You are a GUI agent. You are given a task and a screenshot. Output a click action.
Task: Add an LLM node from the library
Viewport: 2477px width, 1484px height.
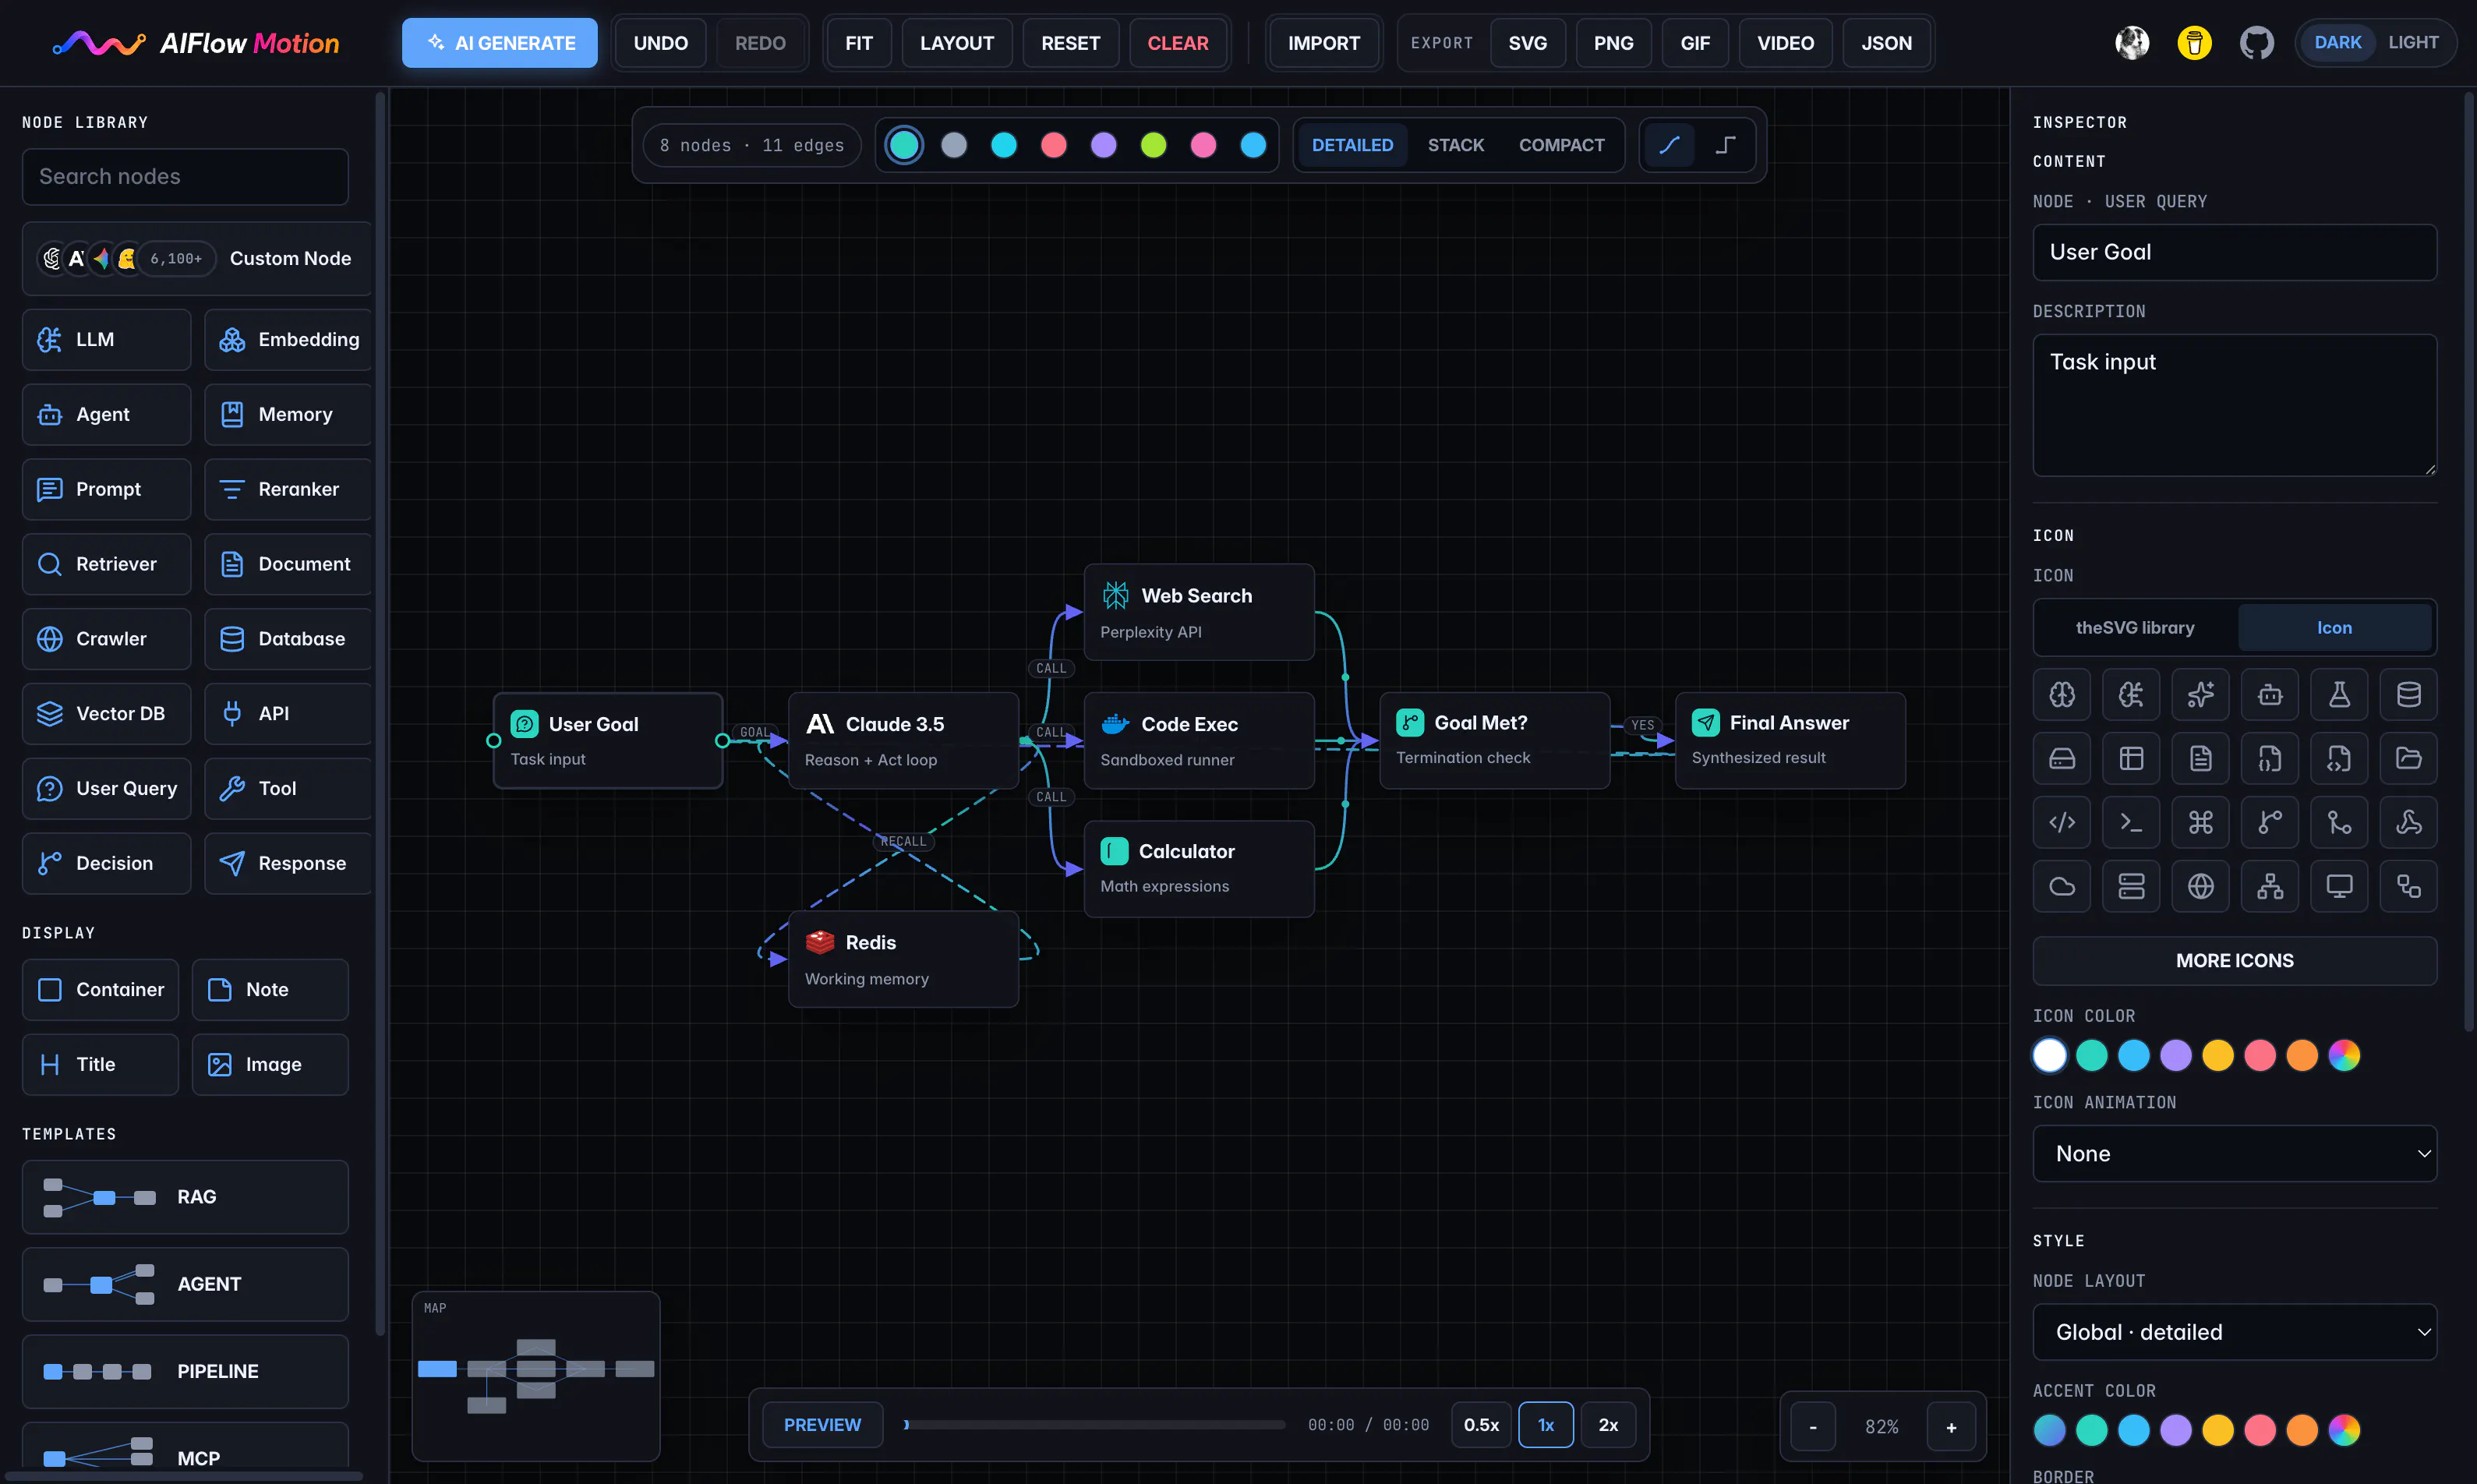(x=106, y=339)
